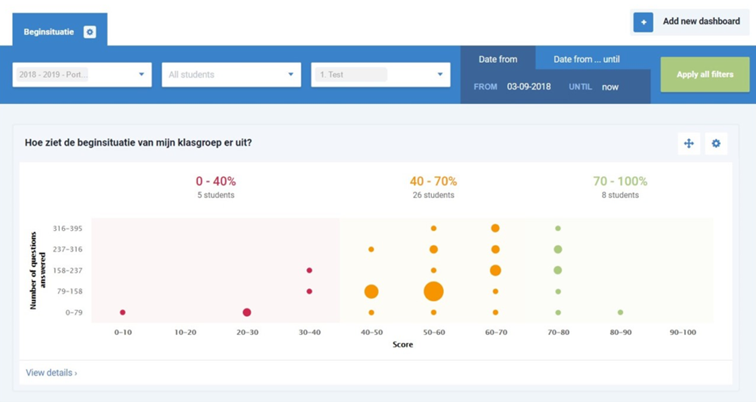Image resolution: width=756 pixels, height=402 pixels.
Task: Click the until date value now
Action: 612,87
